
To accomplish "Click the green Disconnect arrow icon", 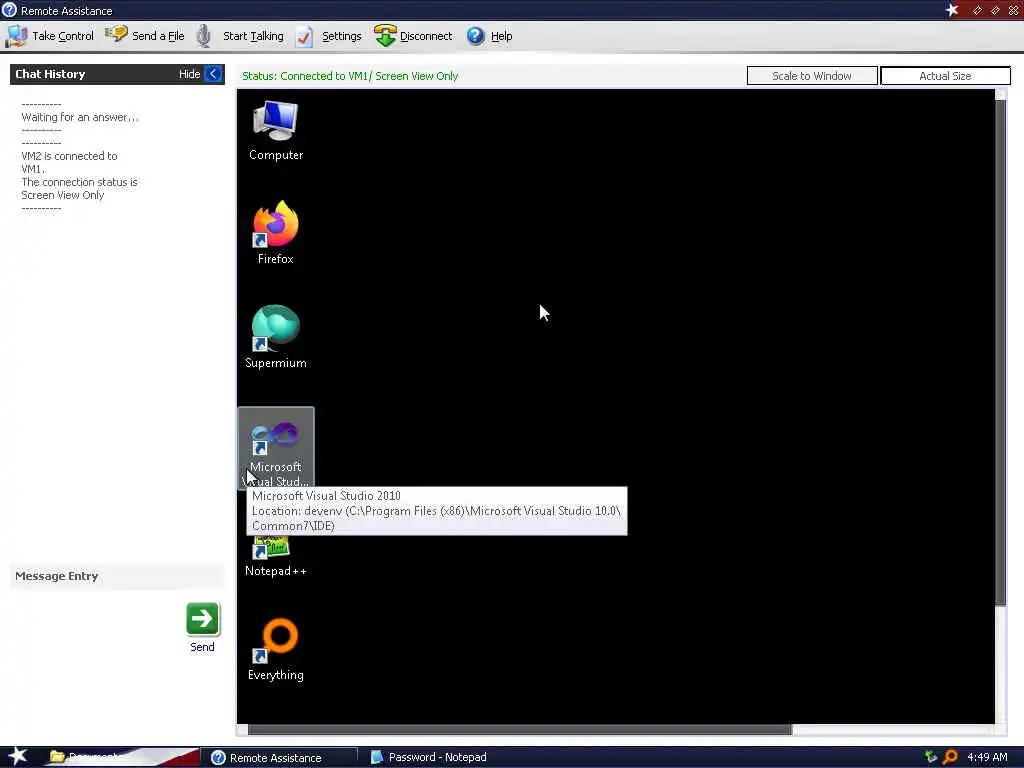I will (385, 36).
